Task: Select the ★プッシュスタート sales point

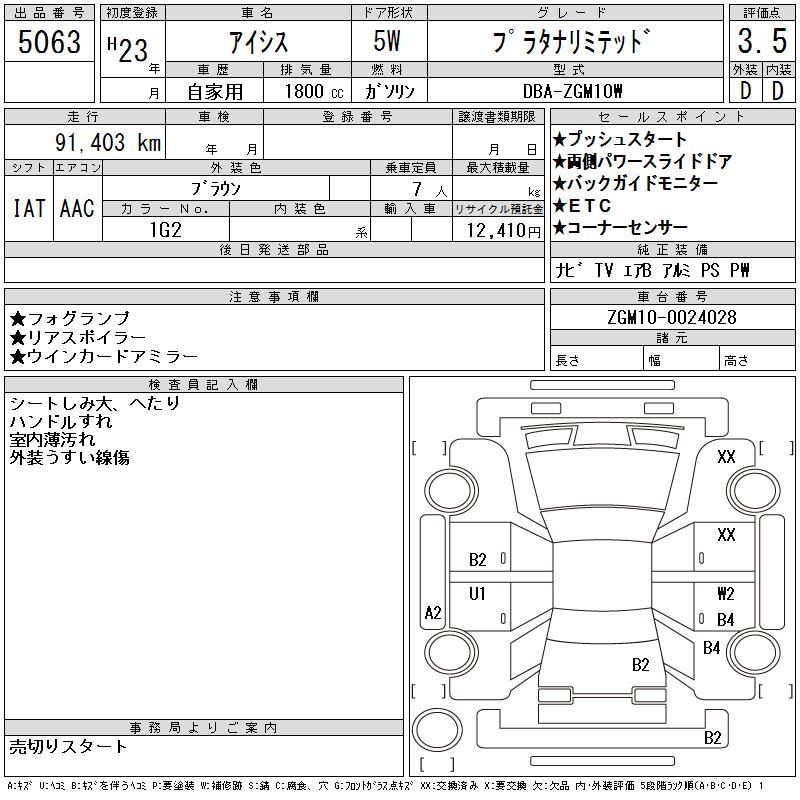Action: [620, 139]
